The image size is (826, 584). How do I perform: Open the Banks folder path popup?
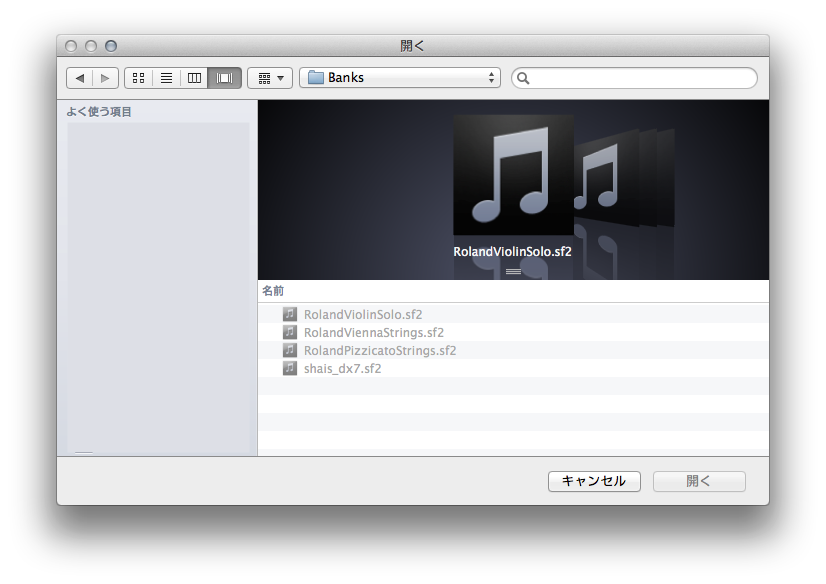click(x=400, y=78)
